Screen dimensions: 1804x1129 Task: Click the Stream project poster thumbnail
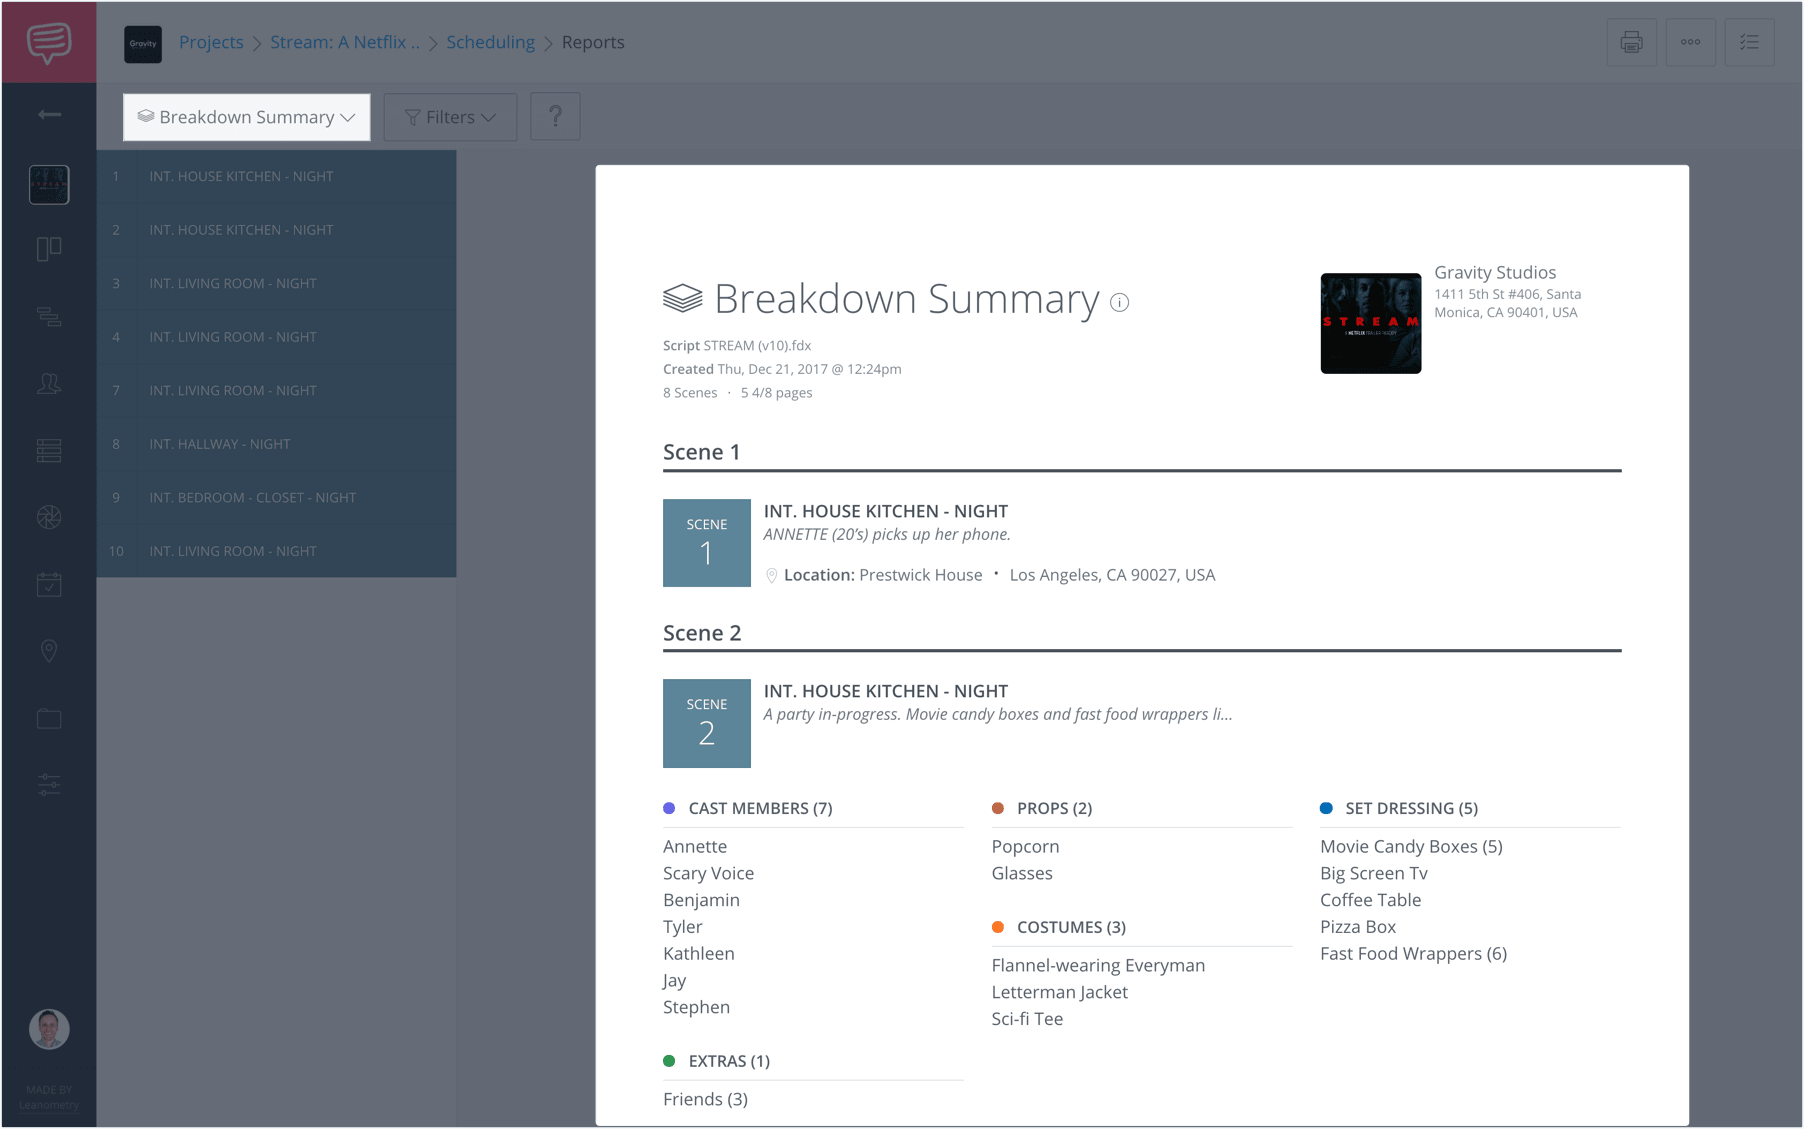pos(1370,323)
